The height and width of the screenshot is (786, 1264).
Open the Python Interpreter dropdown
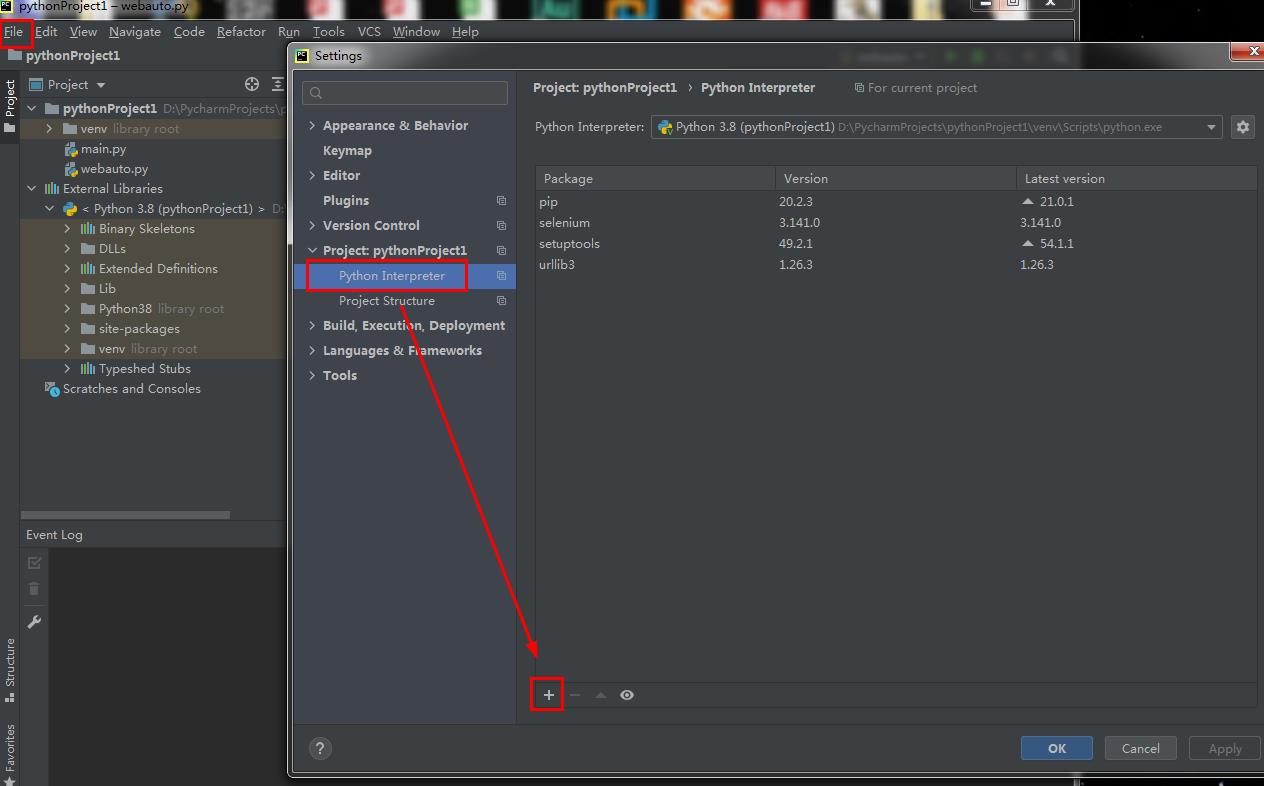(936, 127)
